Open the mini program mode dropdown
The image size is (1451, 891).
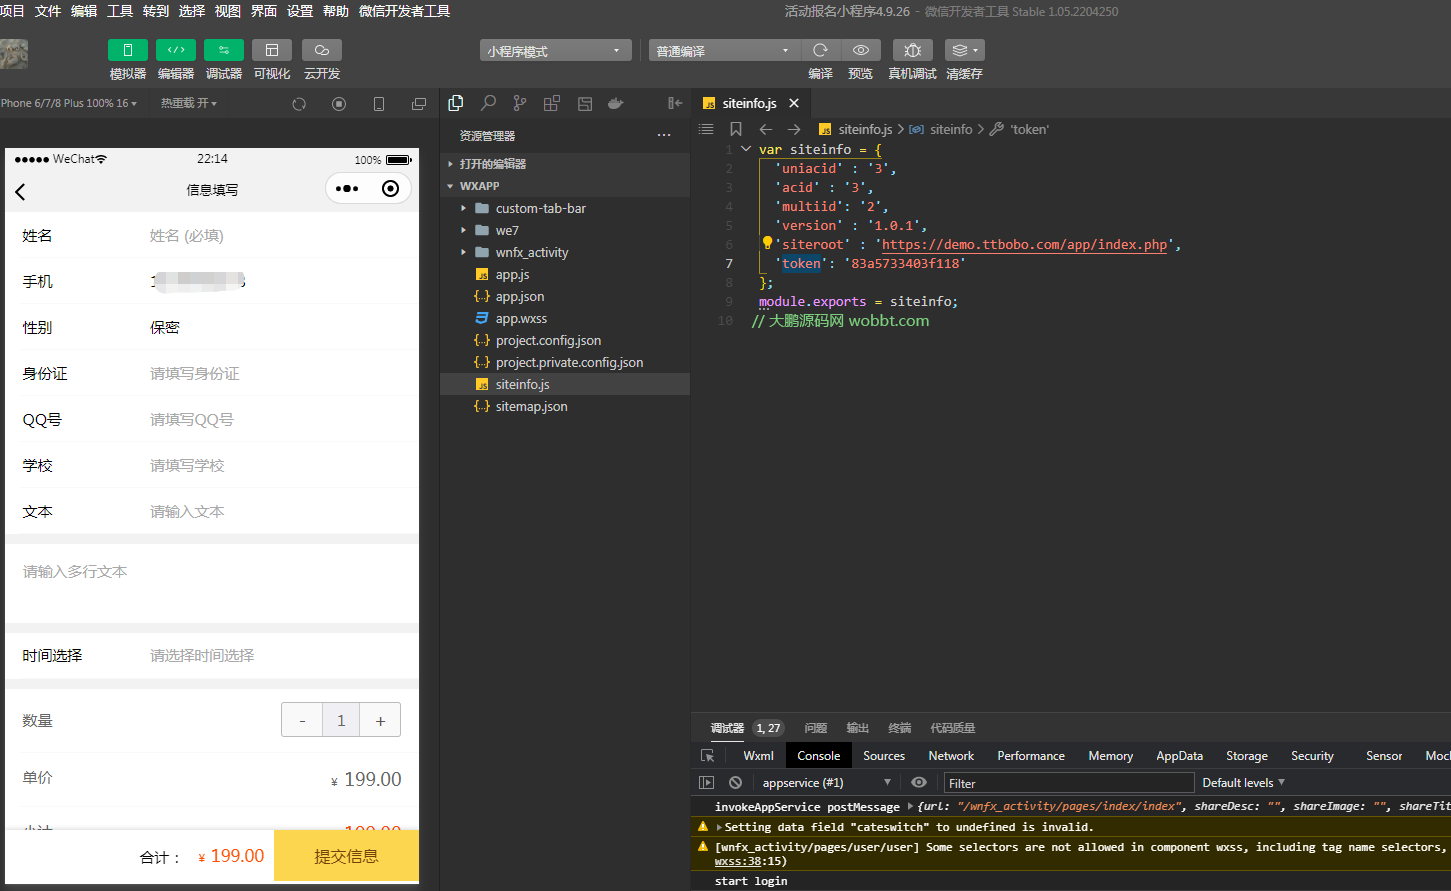click(554, 51)
